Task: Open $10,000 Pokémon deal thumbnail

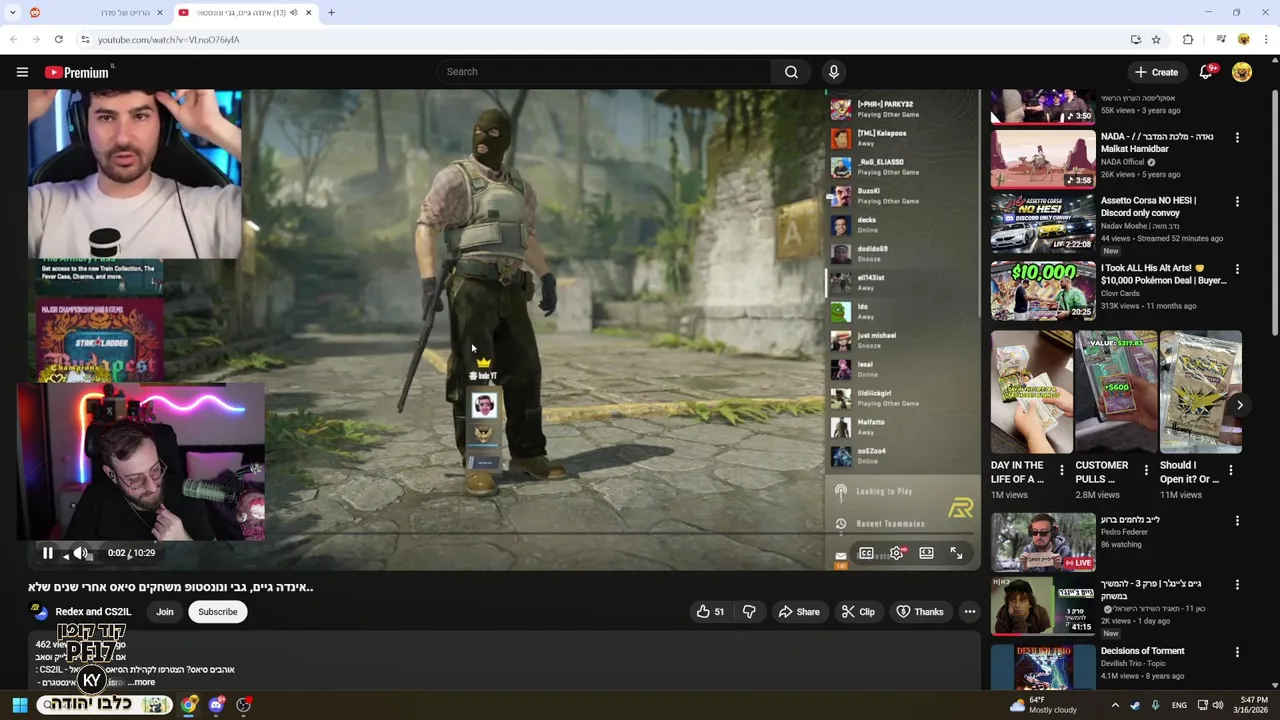Action: pyautogui.click(x=1043, y=291)
